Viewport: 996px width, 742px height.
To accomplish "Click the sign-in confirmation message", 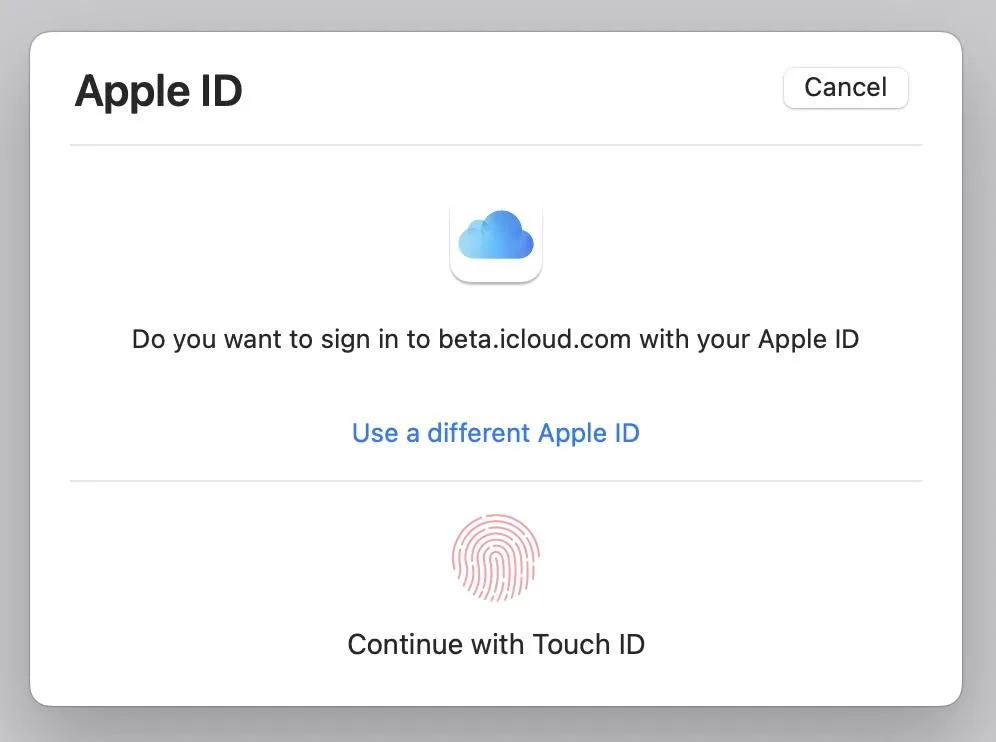I will tap(495, 339).
